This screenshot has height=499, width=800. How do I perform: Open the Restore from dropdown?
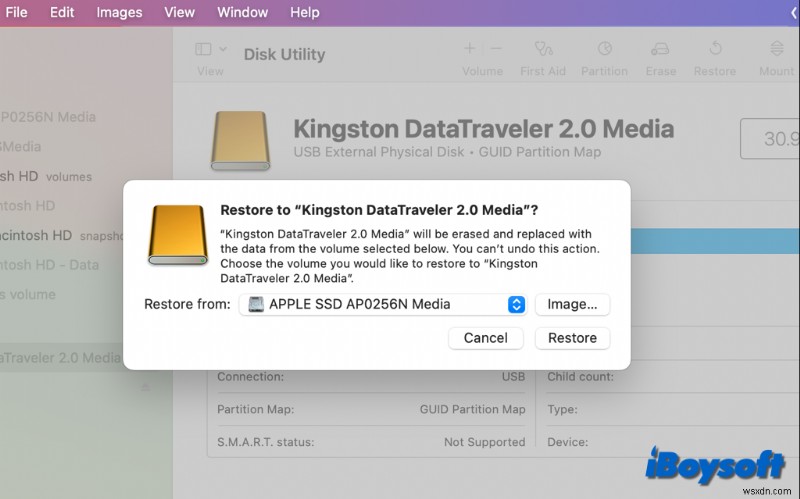point(383,304)
